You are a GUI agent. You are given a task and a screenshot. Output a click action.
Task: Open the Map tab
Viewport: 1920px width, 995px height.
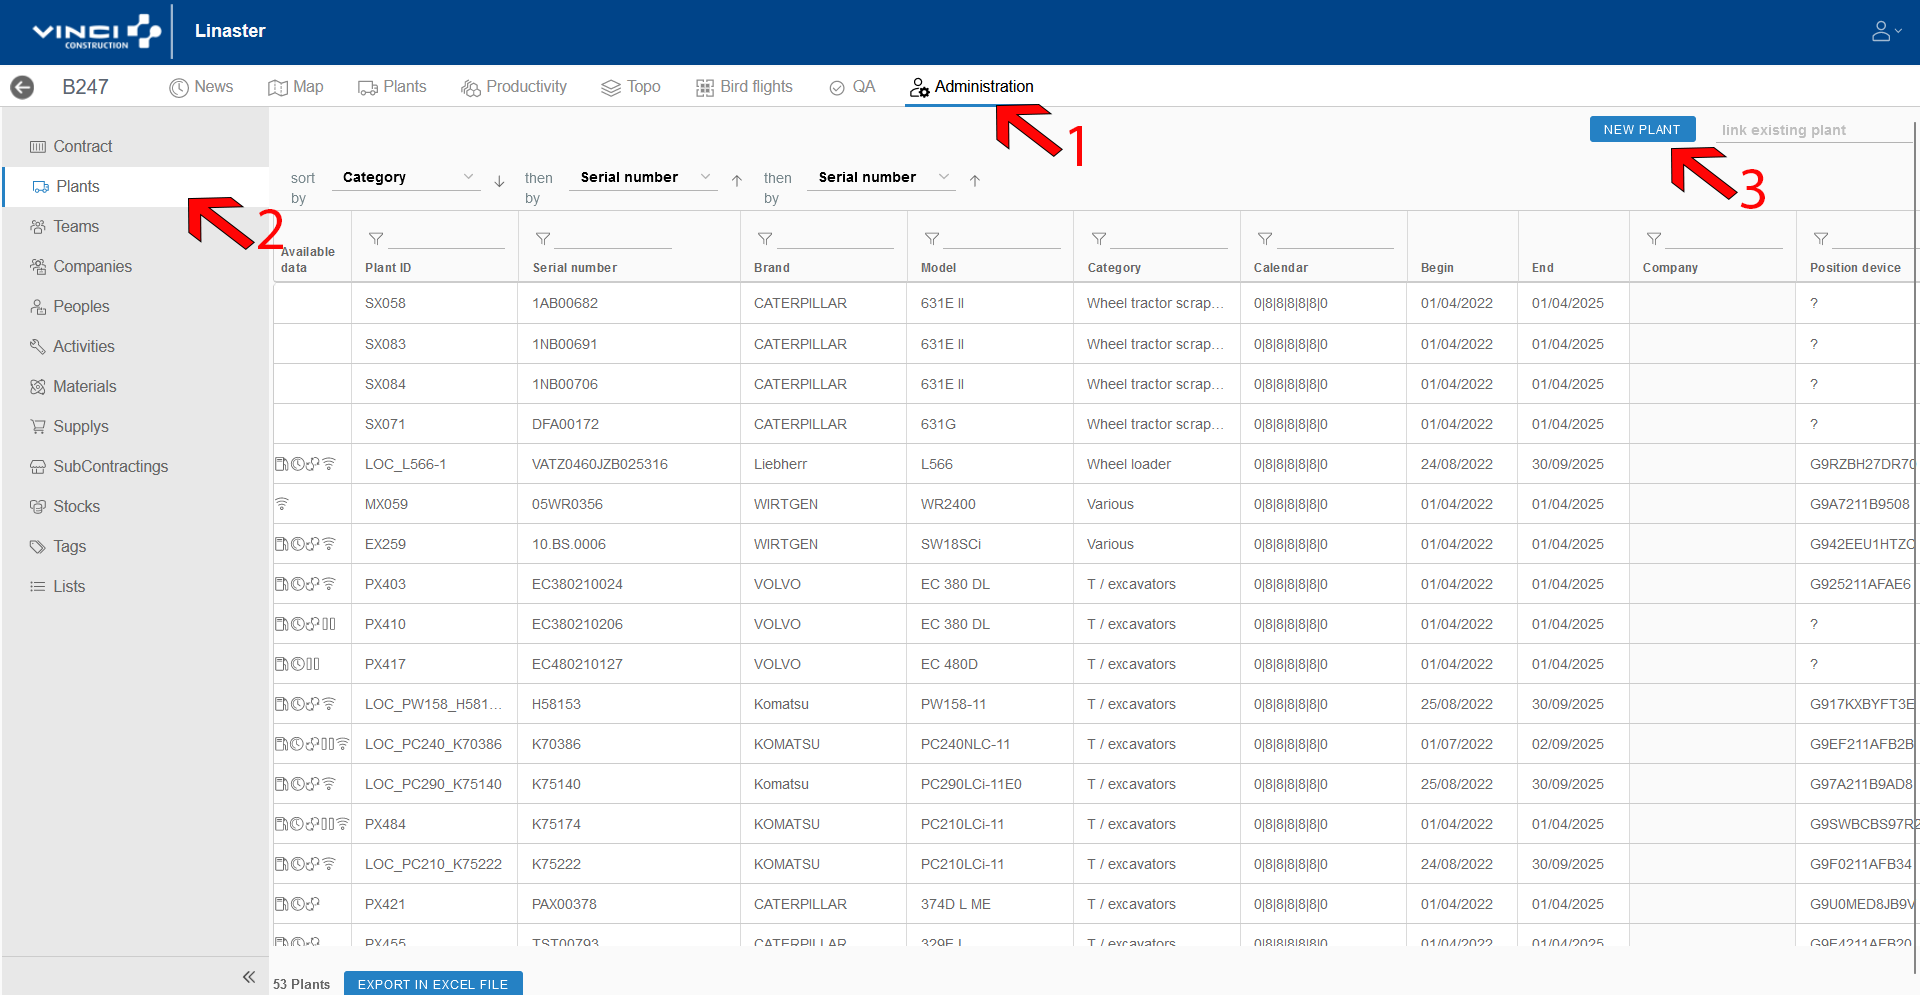coord(296,87)
